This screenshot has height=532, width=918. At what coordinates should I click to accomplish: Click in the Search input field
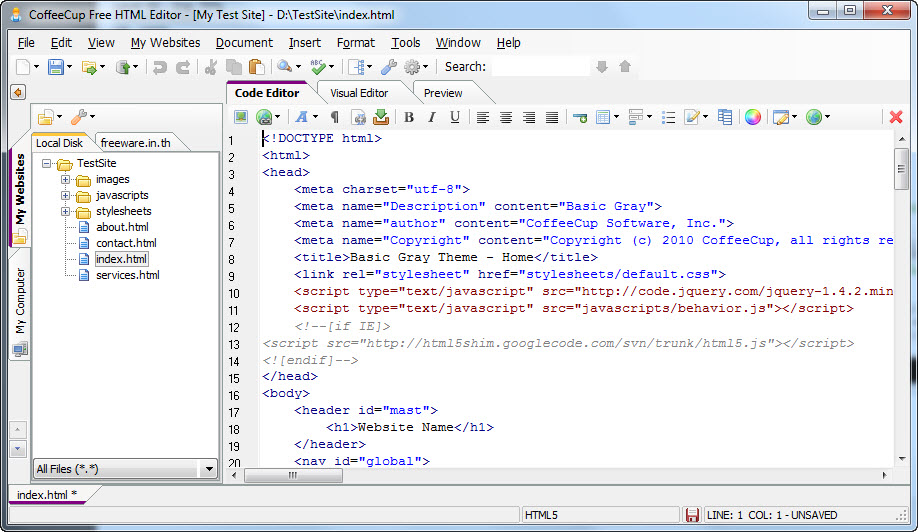pos(540,67)
